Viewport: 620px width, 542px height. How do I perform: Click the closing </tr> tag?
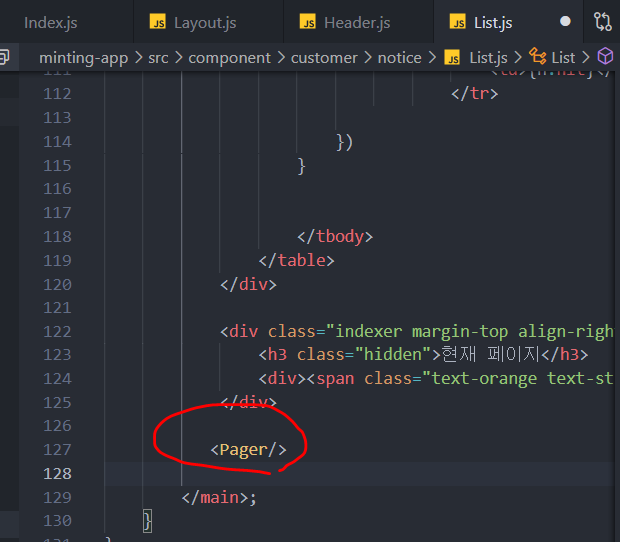[x=474, y=94]
